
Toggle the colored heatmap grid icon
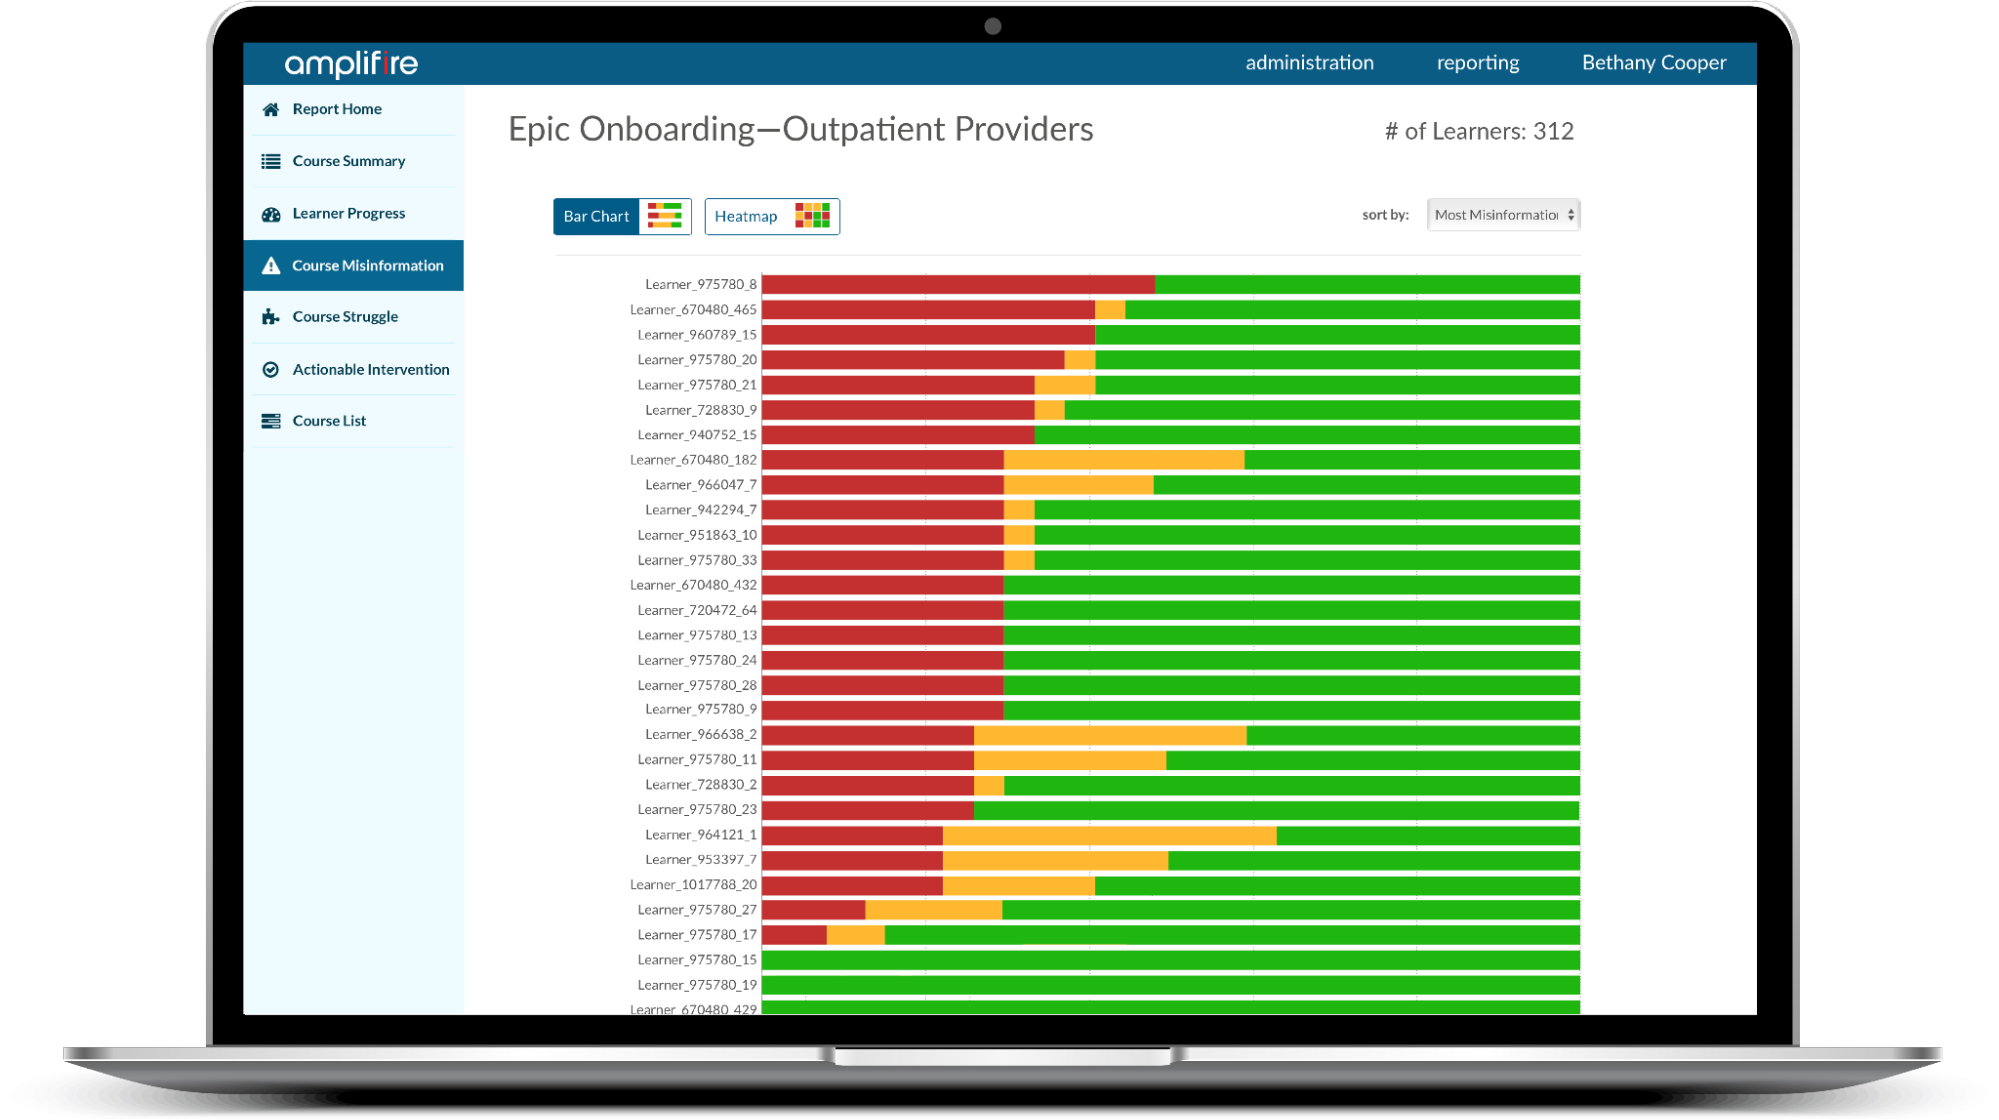[811, 215]
